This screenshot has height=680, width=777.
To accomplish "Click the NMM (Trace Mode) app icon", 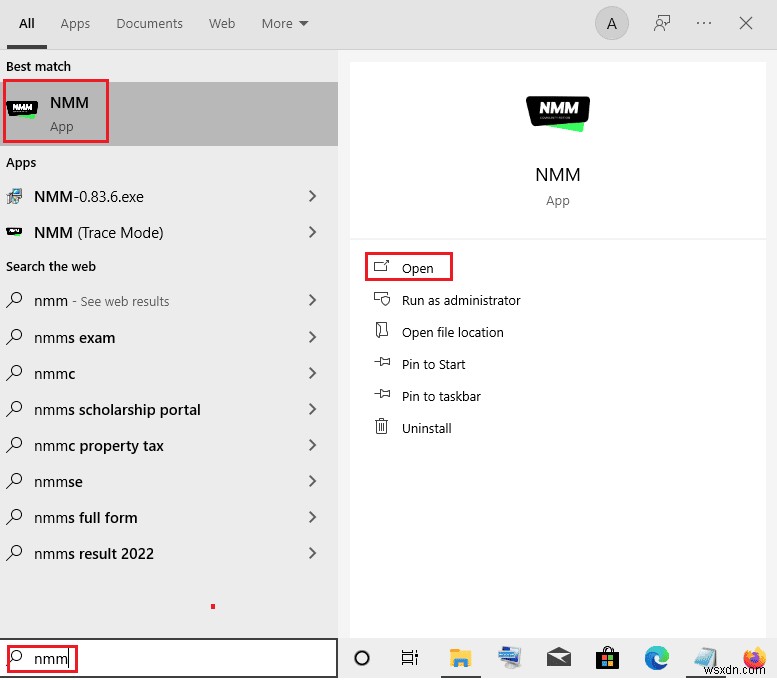I will click(14, 231).
